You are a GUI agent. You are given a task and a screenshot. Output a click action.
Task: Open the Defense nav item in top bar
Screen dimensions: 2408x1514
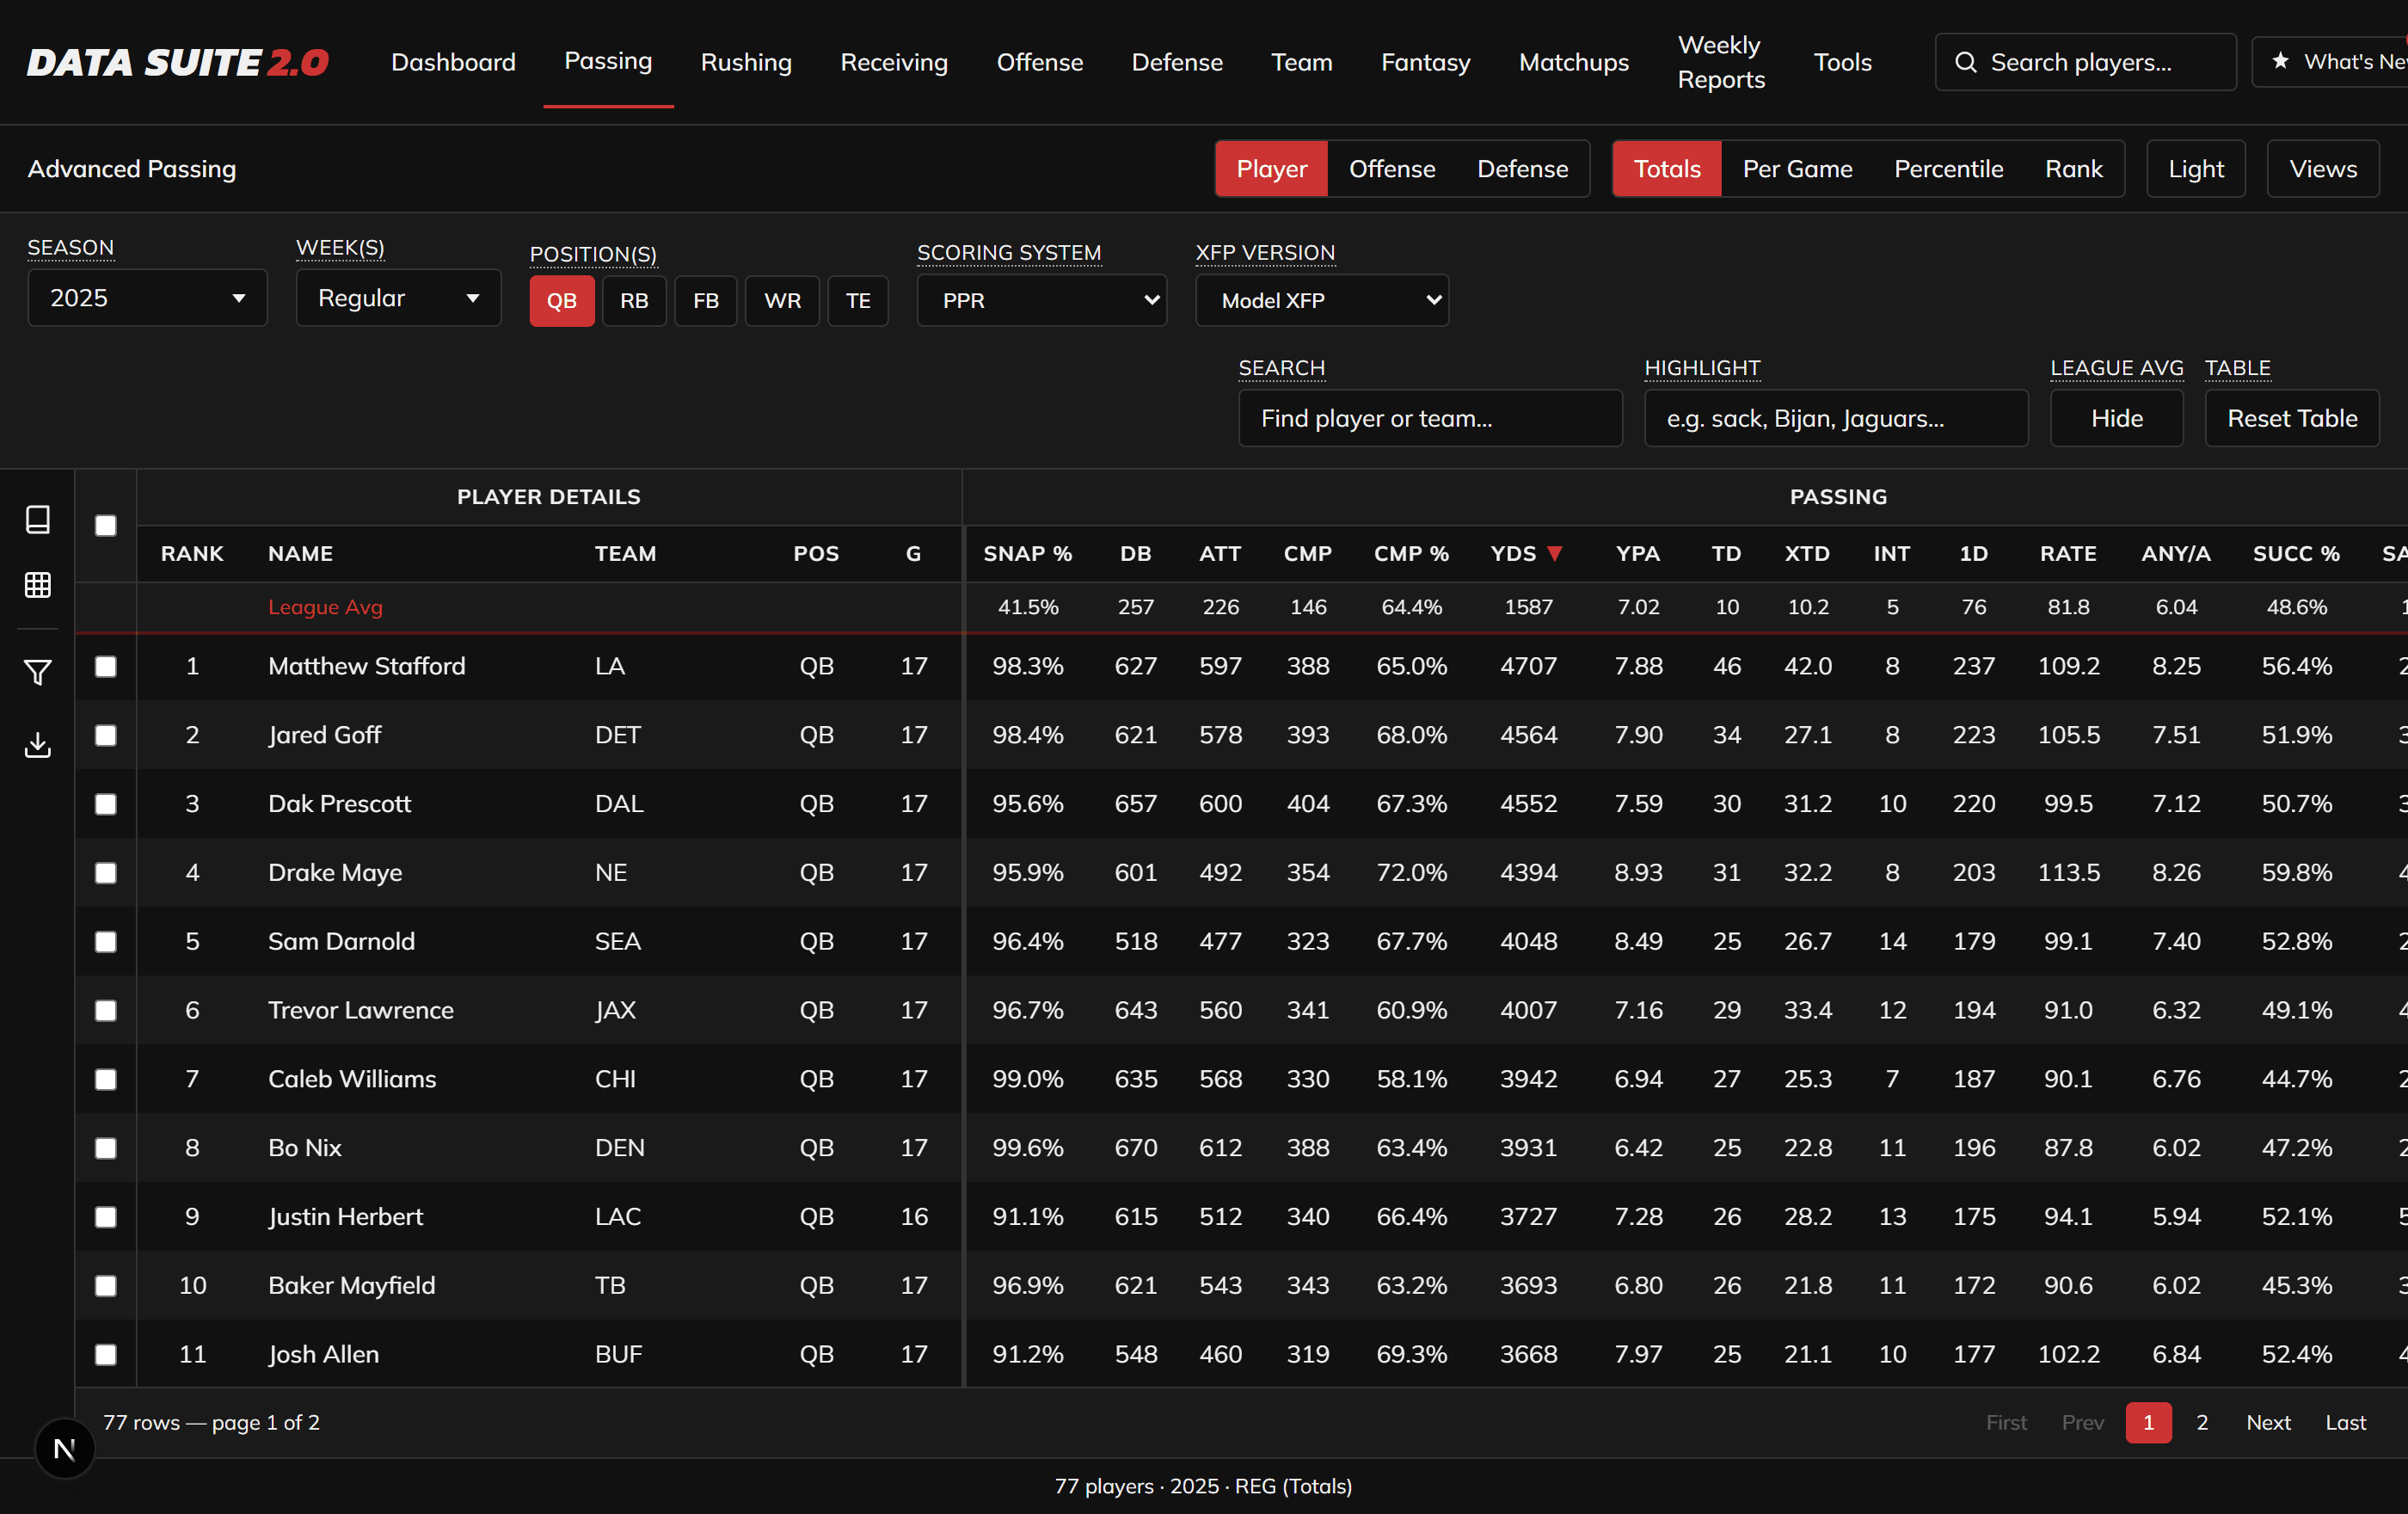(1177, 62)
